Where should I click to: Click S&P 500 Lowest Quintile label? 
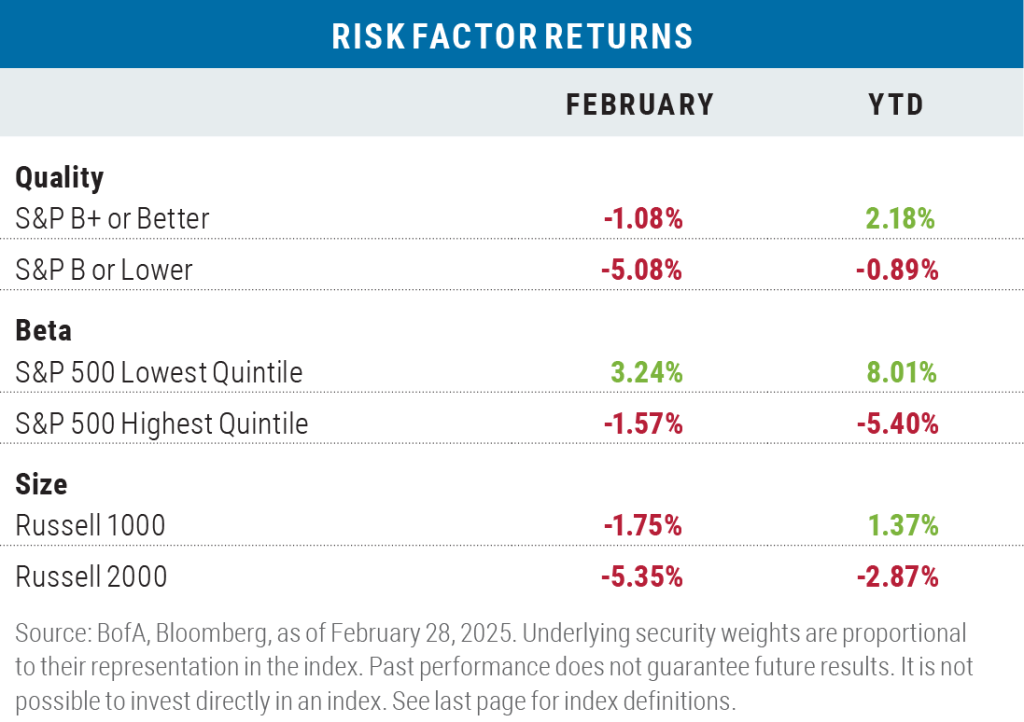[x=159, y=372]
